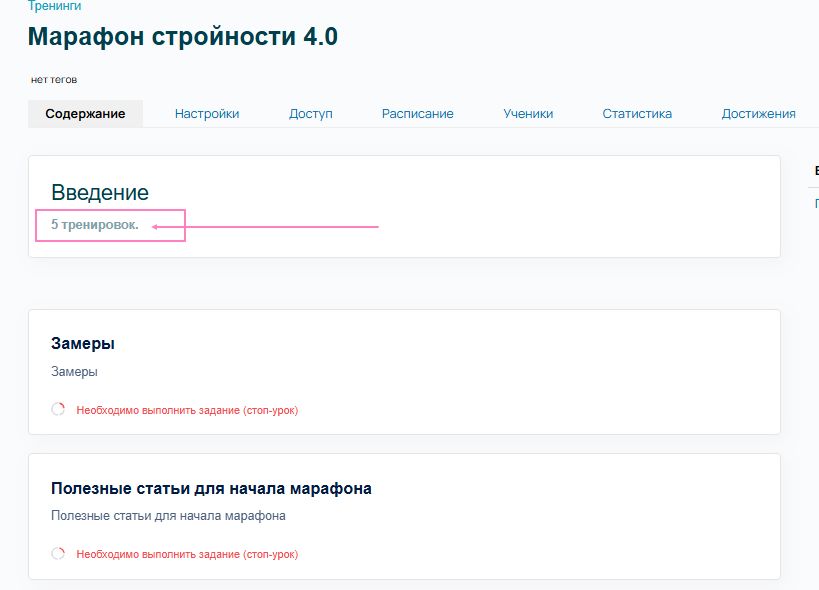Screen dimensions: 819x590
Task: Open Полезные статьи для начала марафона lesson title
Action: click(211, 488)
